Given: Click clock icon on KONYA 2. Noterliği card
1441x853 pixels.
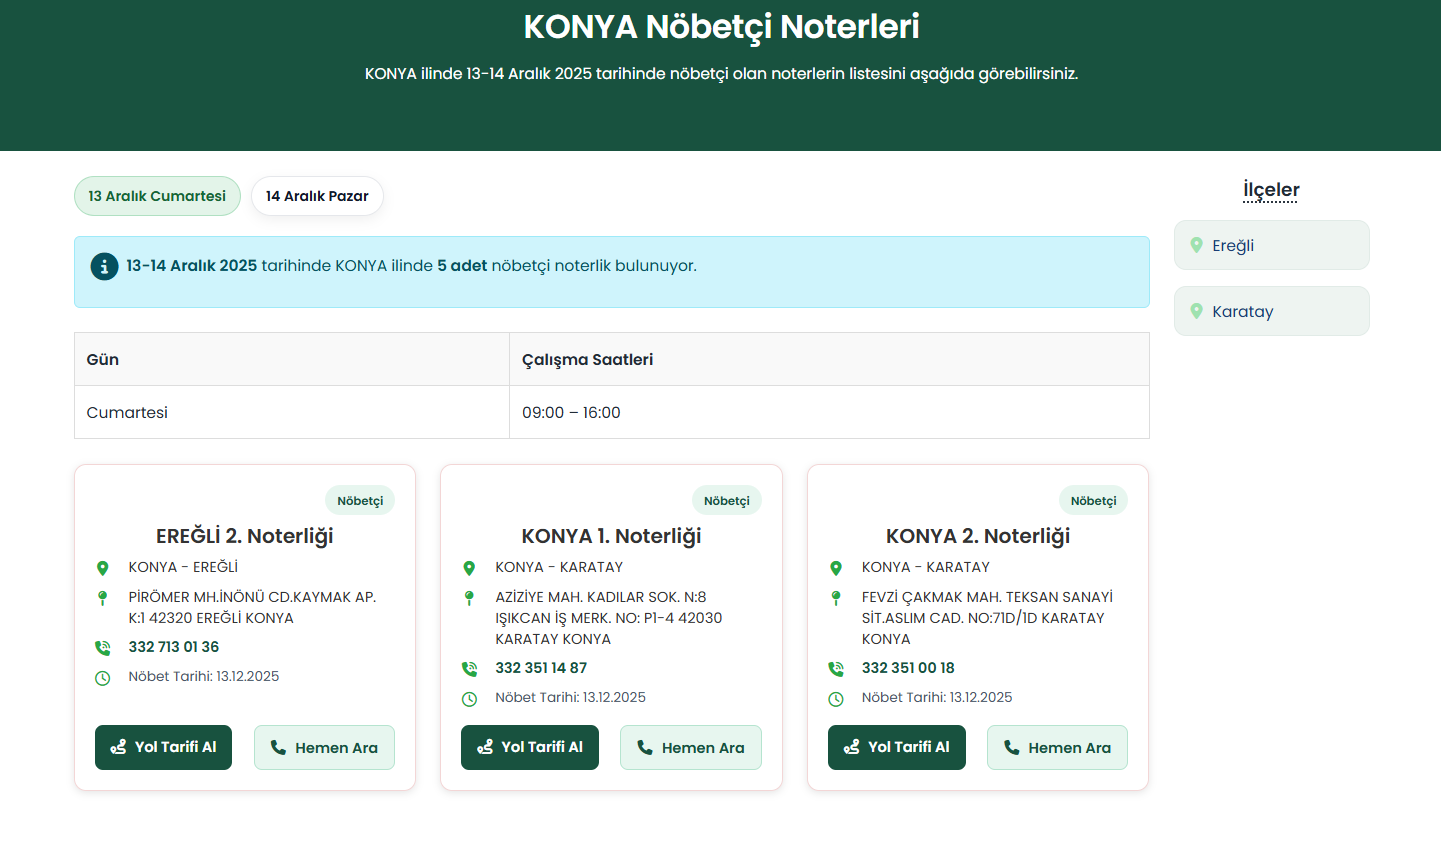Looking at the screenshot, I should pos(836,699).
